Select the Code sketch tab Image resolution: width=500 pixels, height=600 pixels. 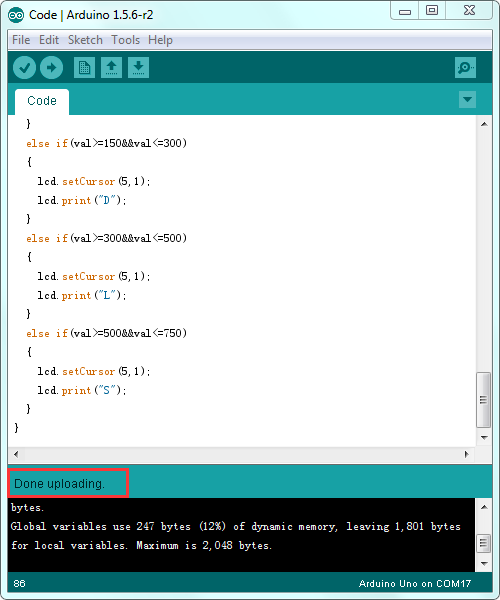click(x=42, y=101)
